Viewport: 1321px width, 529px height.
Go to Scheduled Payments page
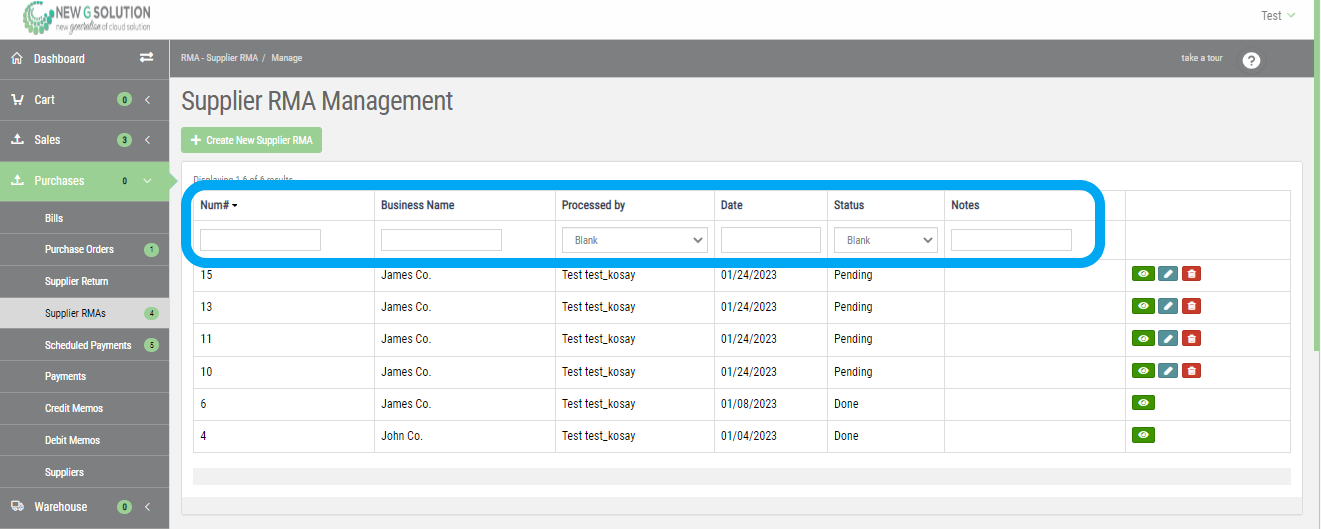point(87,345)
